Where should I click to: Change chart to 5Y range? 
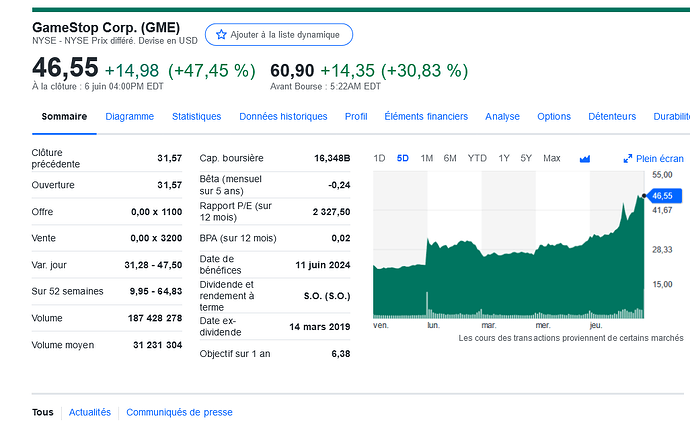[526, 158]
